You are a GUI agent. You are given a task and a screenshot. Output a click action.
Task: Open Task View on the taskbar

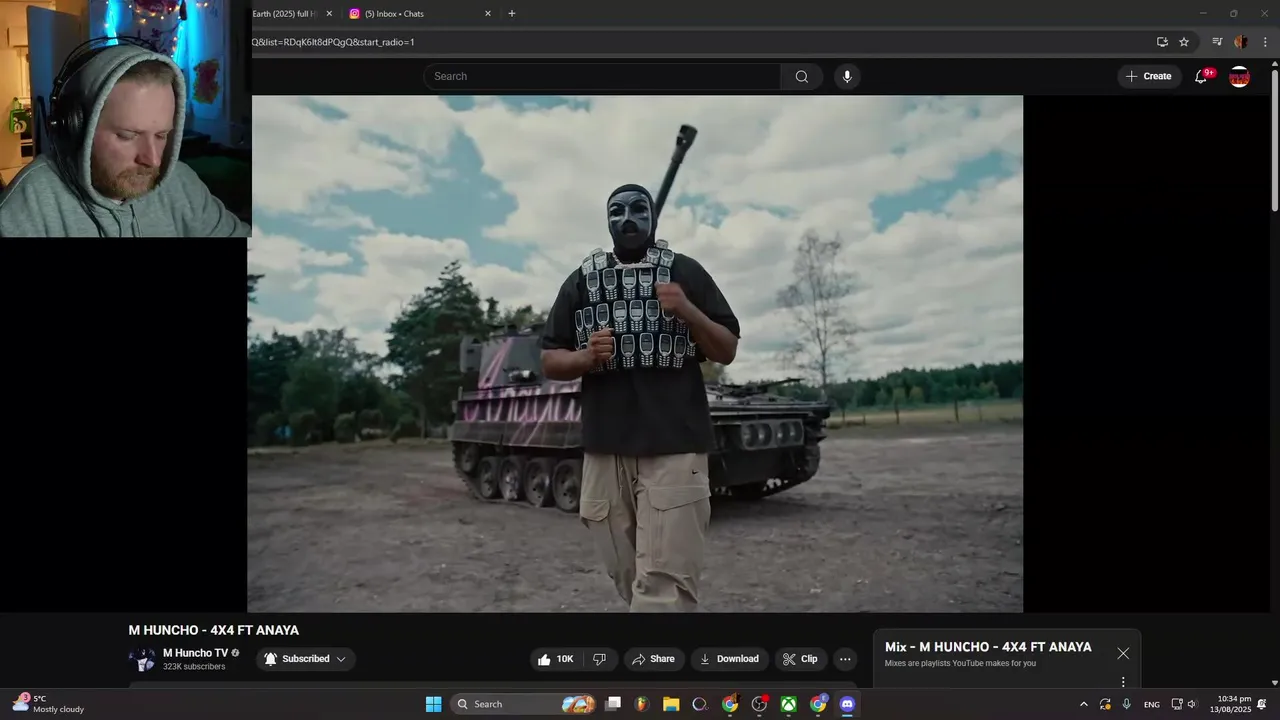pyautogui.click(x=613, y=704)
